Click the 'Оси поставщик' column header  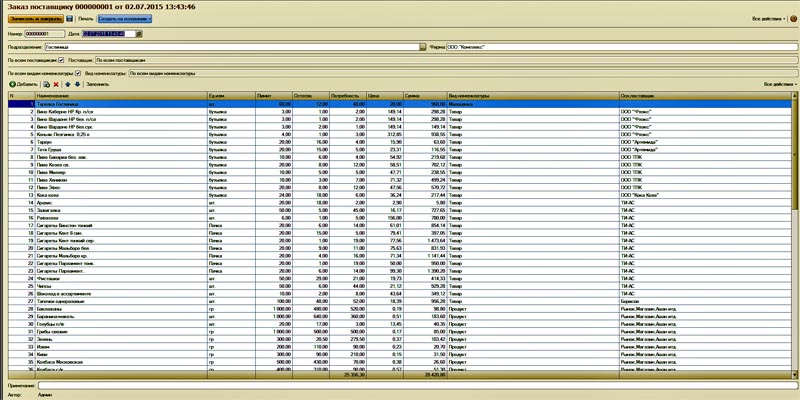700,96
